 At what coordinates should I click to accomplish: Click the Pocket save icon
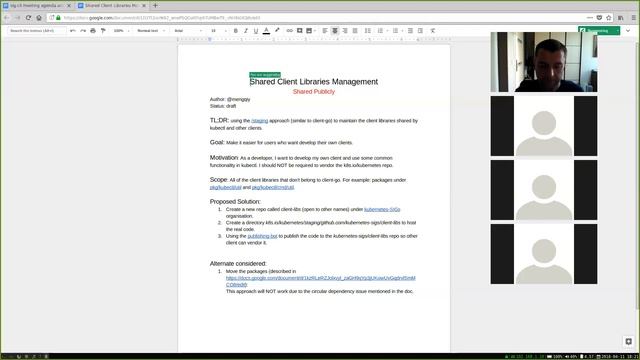click(599, 18)
